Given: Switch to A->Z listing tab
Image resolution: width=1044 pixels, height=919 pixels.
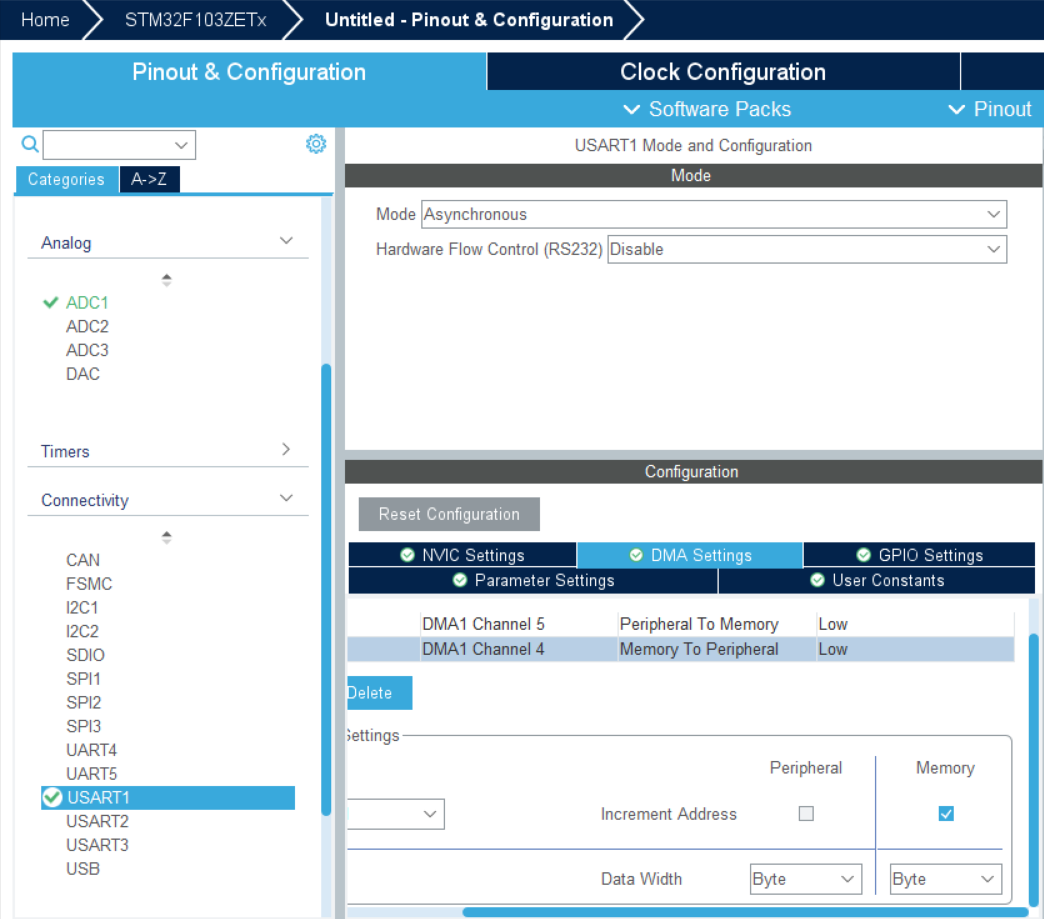Looking at the screenshot, I should [149, 179].
